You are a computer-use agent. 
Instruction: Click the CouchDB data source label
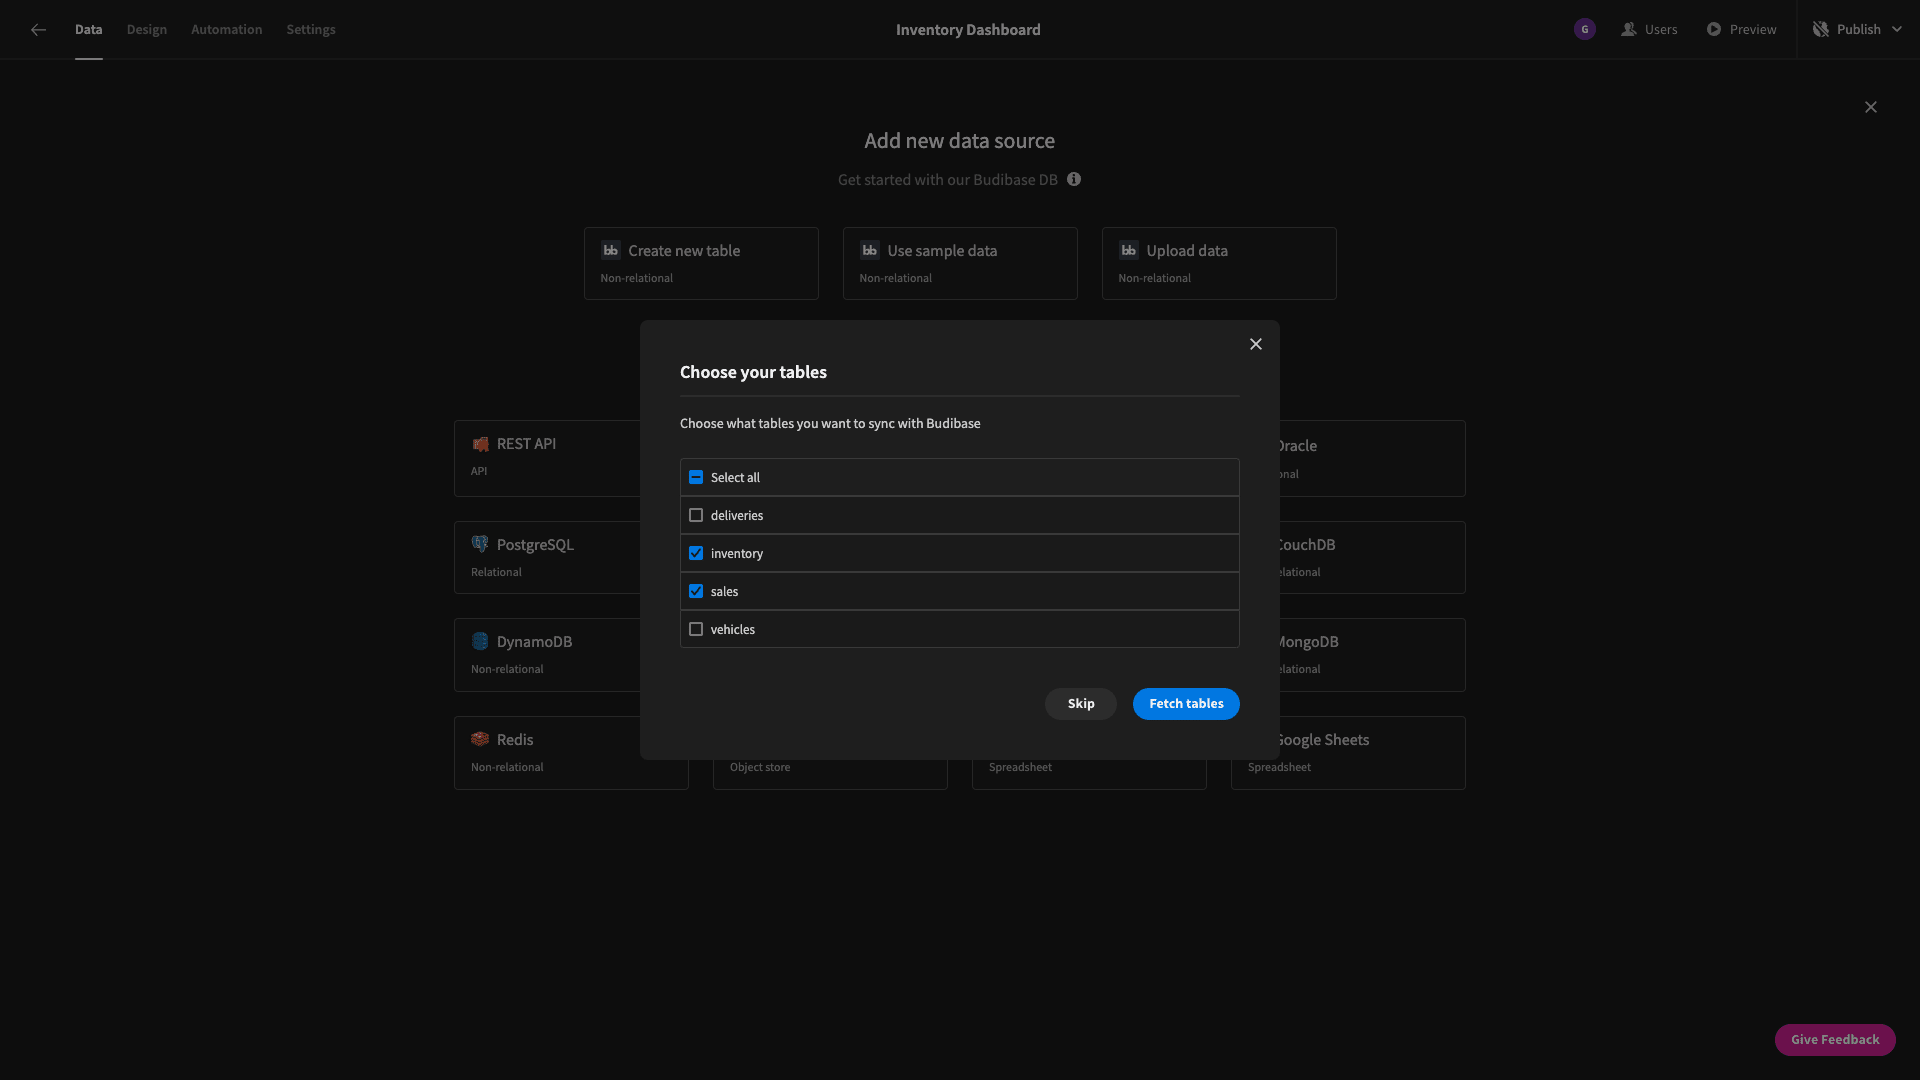[1307, 545]
